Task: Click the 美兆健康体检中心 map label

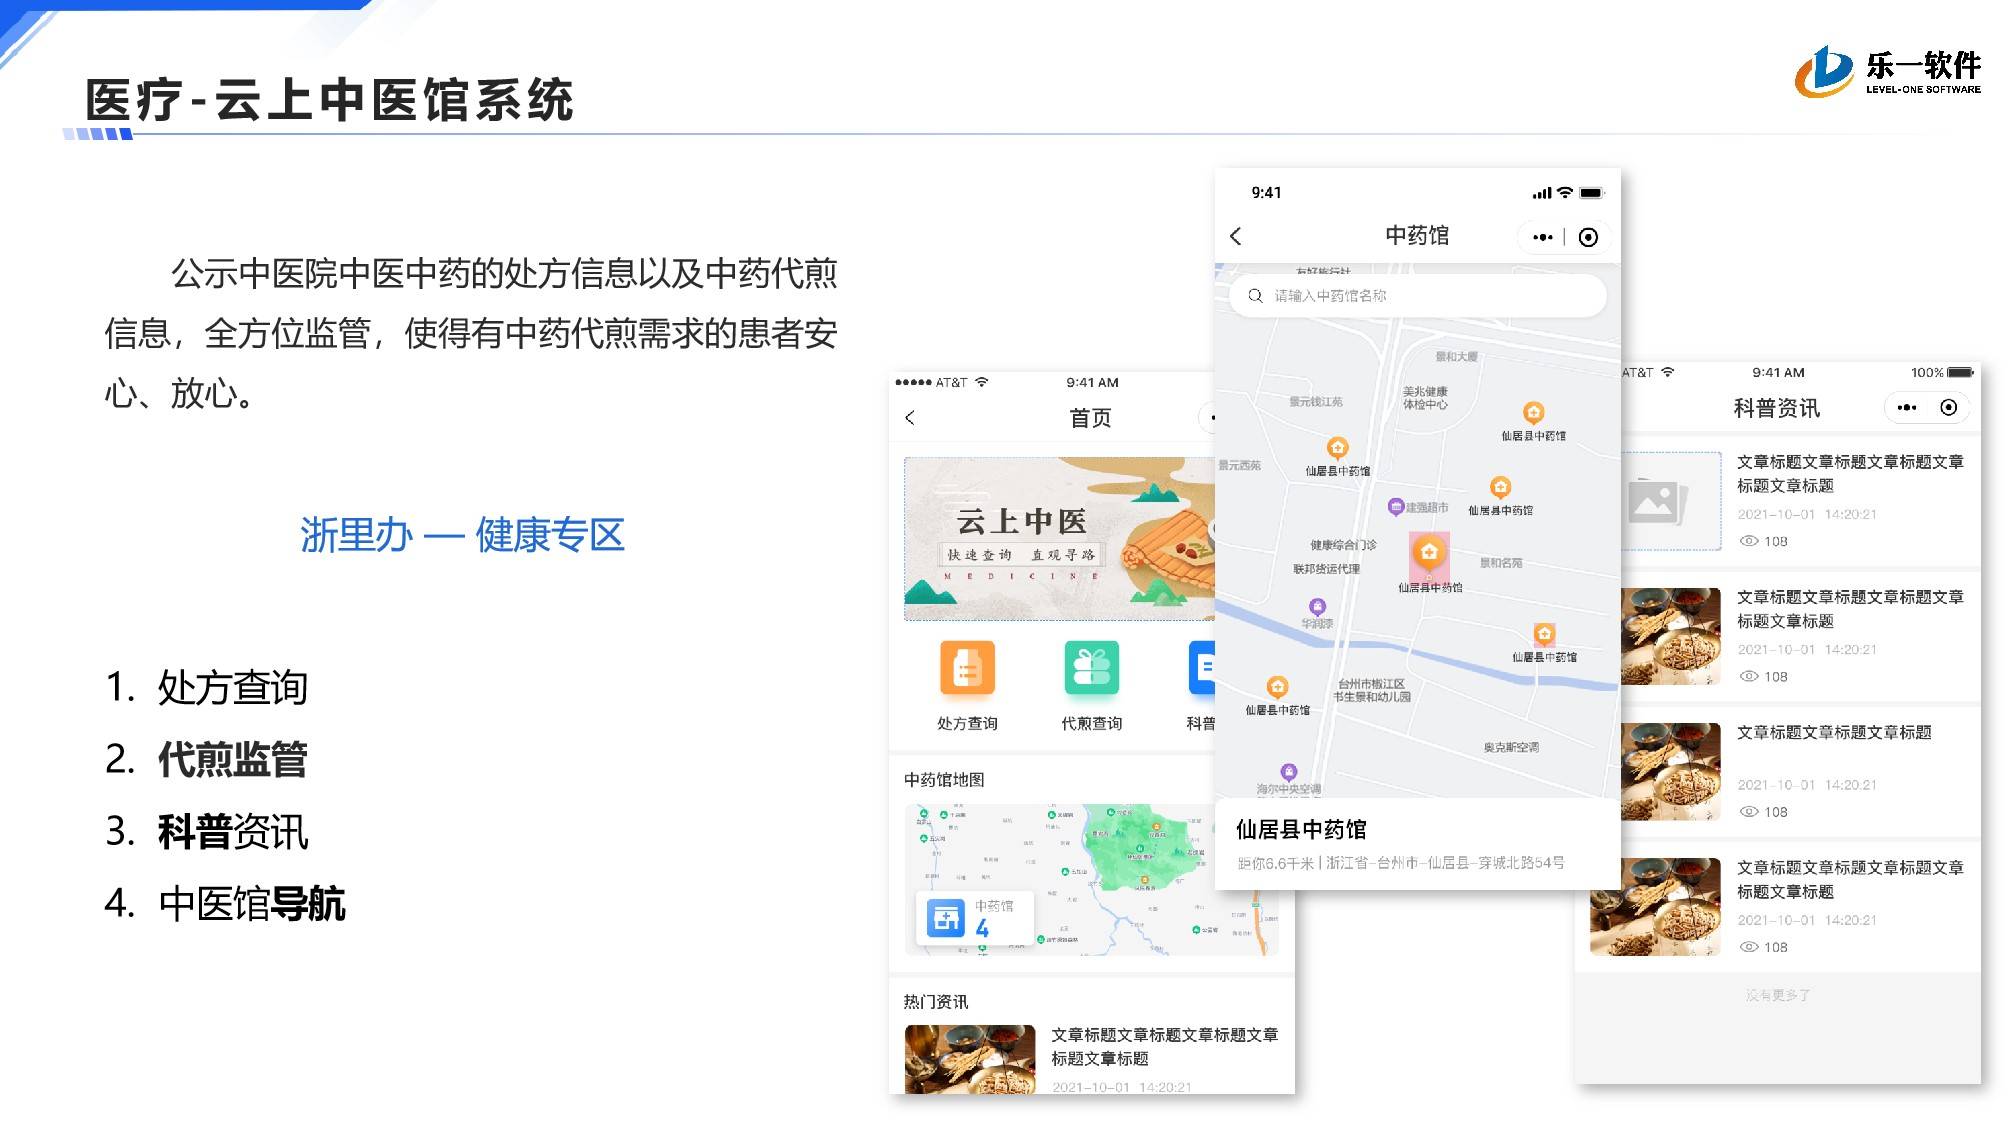Action: (x=1425, y=398)
